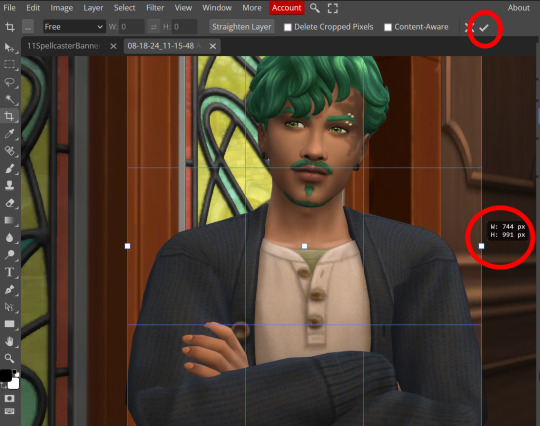
Task: Swap crop width and height values
Action: coord(154,27)
